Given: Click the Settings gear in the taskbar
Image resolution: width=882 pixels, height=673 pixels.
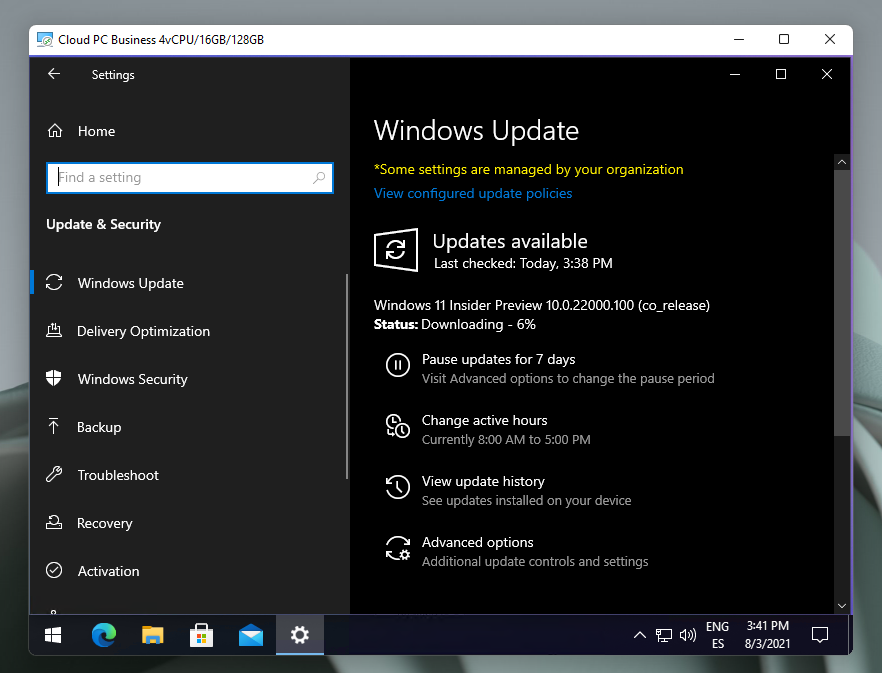Looking at the screenshot, I should 300,635.
